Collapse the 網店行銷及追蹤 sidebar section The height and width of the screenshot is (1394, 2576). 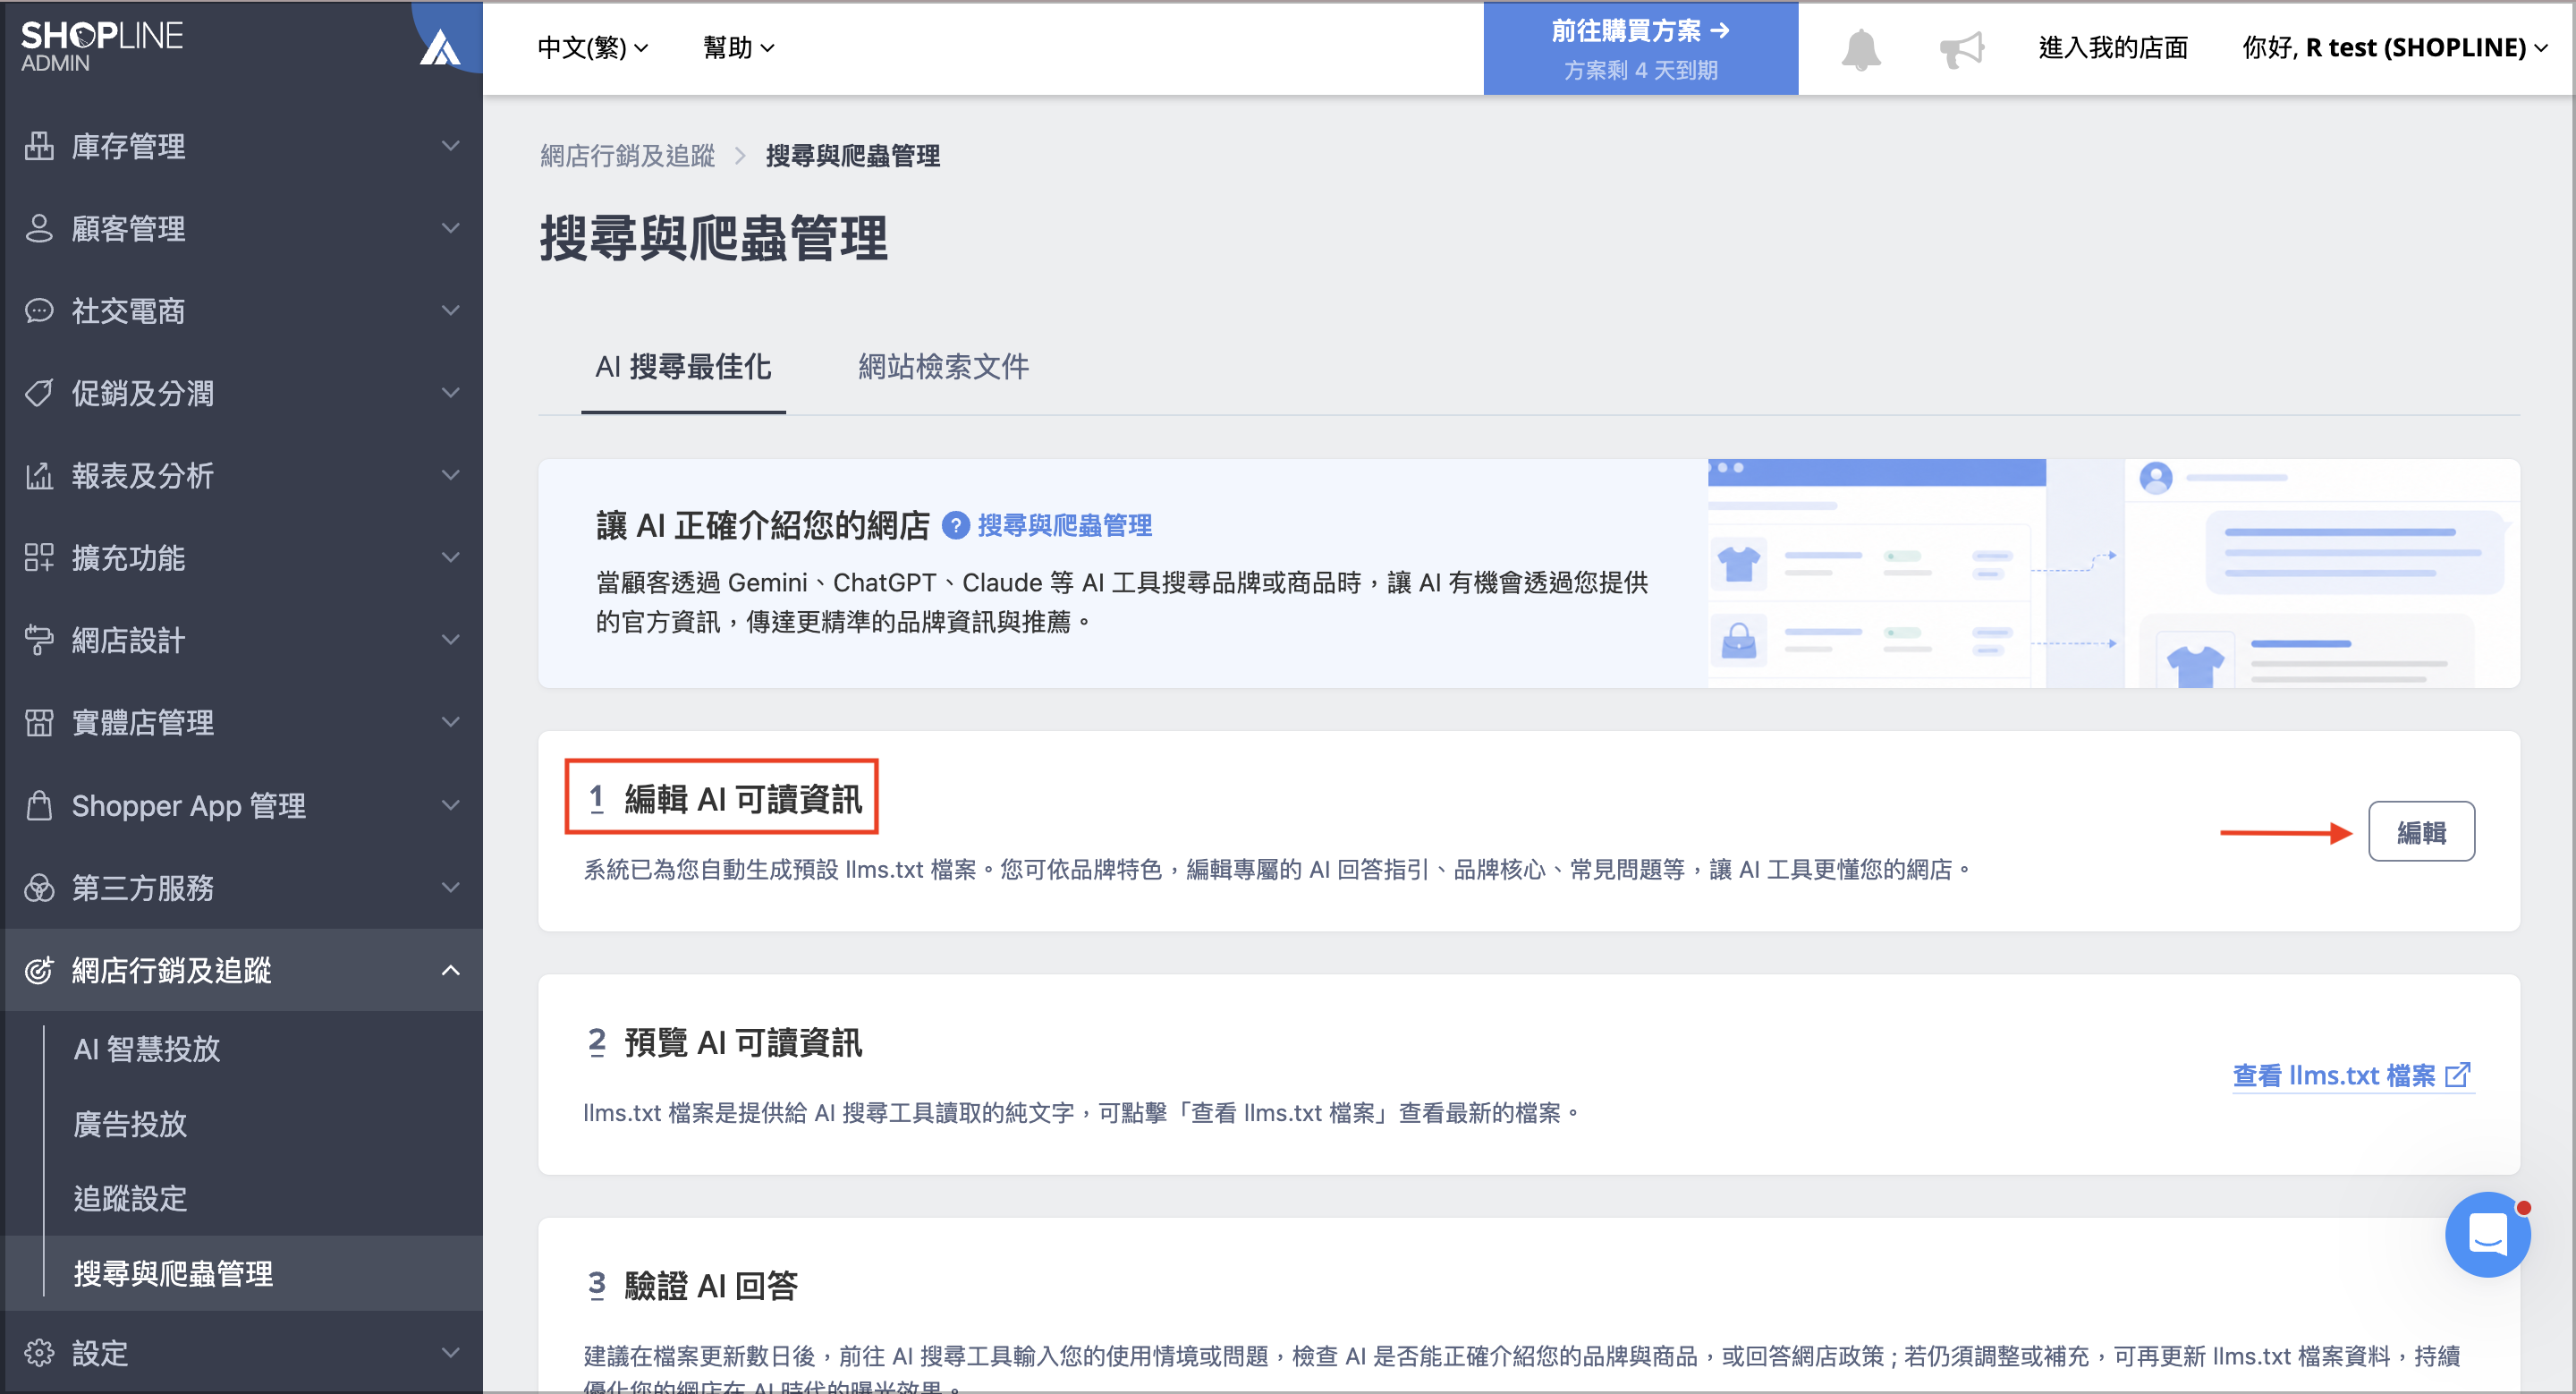pyautogui.click(x=451, y=970)
